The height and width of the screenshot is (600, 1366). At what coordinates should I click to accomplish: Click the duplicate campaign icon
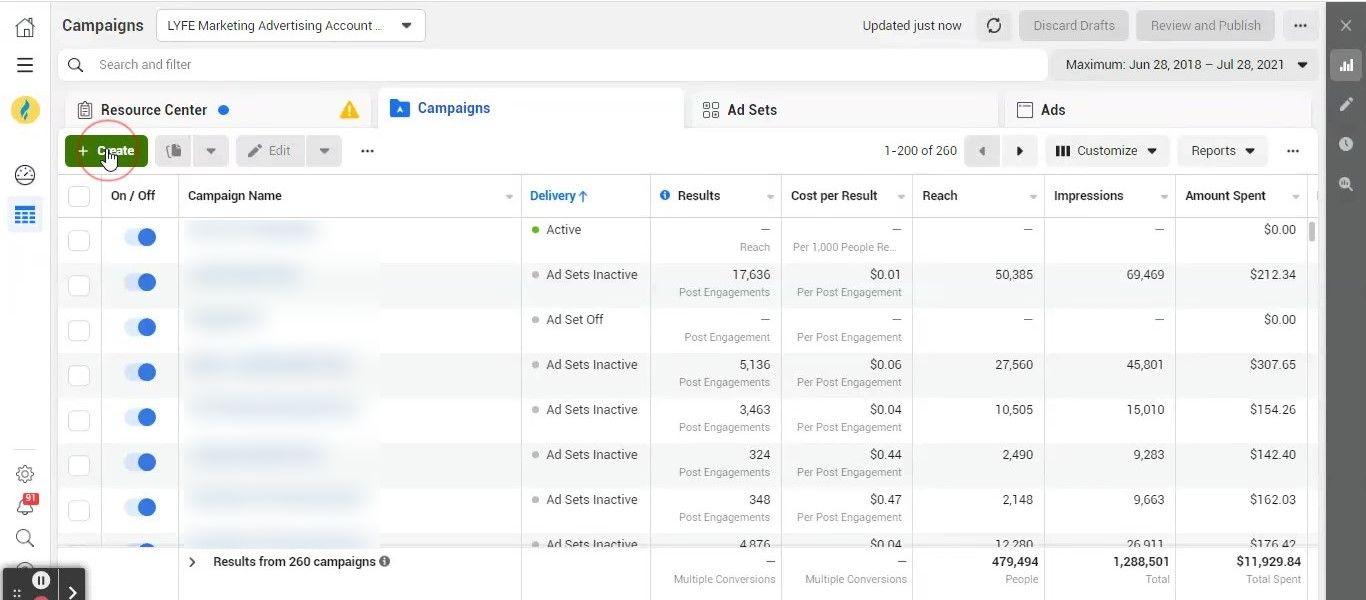coord(174,151)
